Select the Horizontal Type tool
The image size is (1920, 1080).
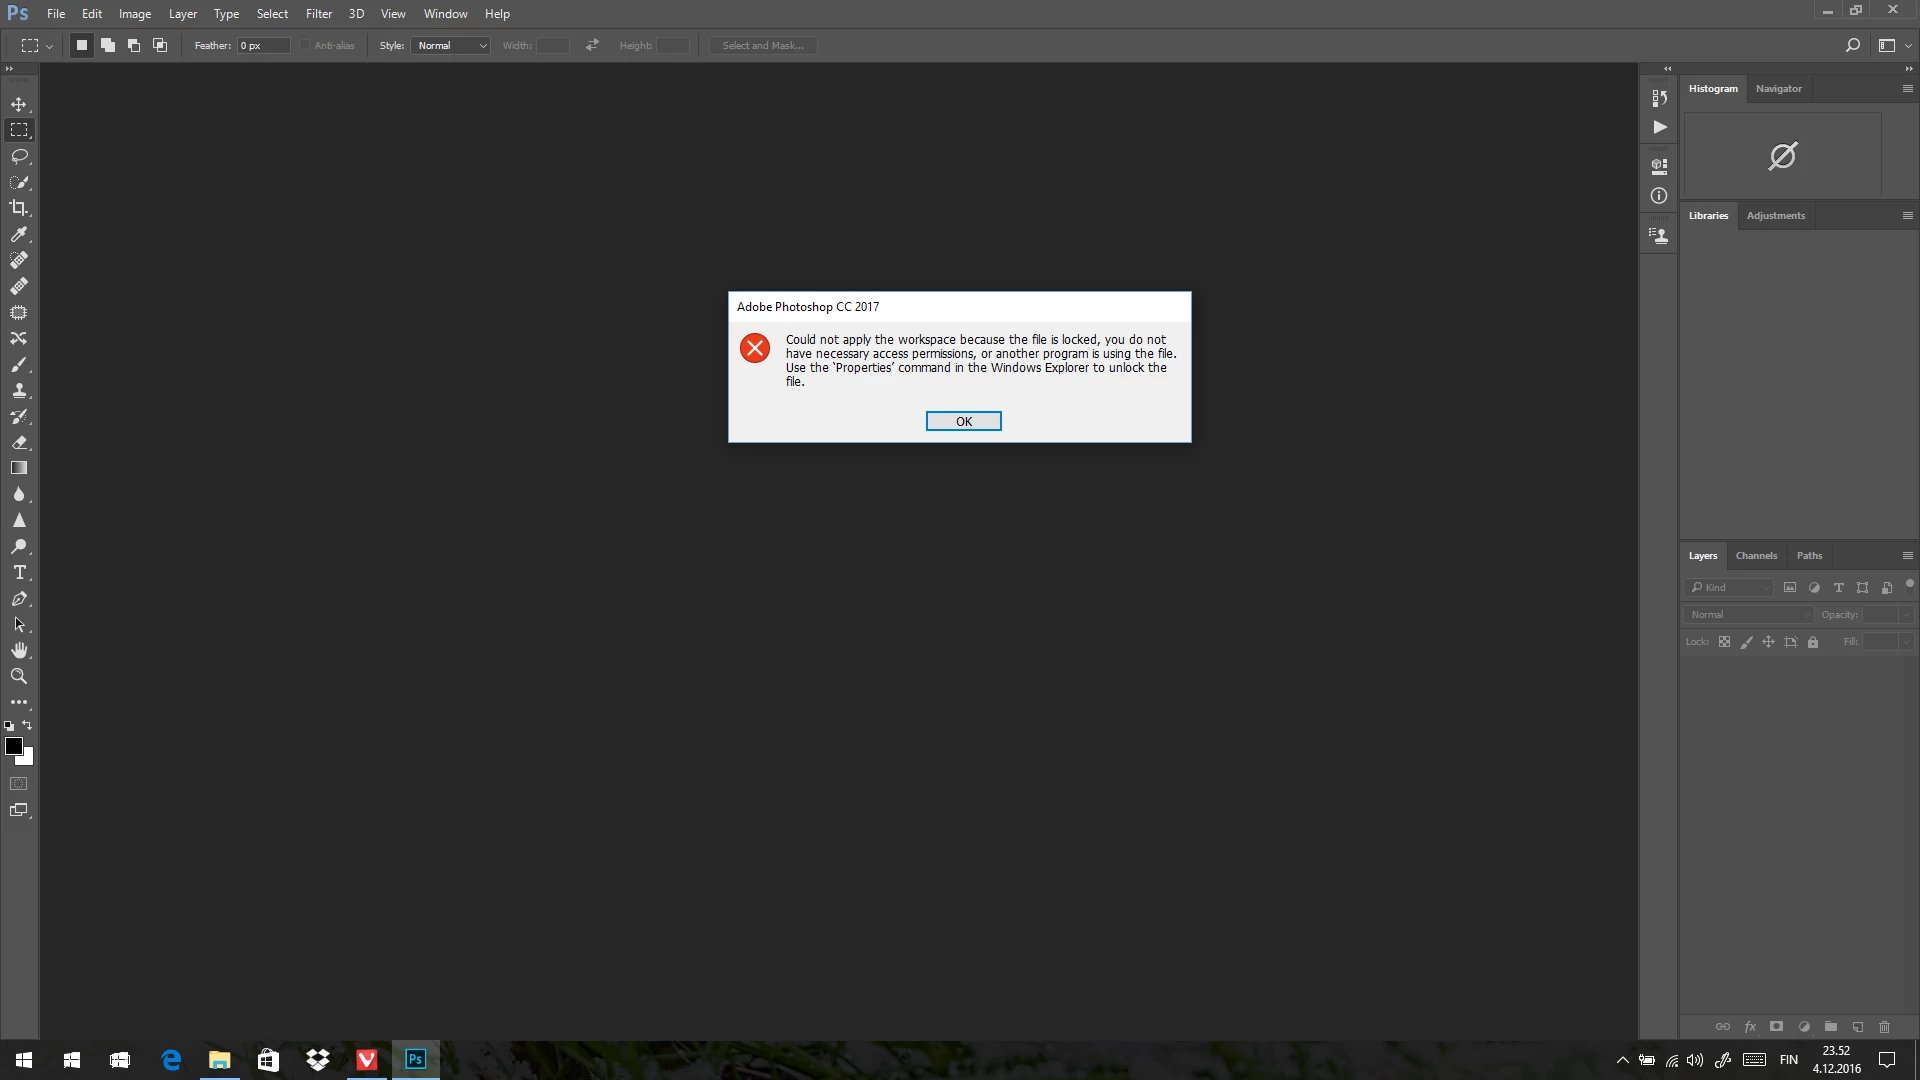pyautogui.click(x=19, y=573)
